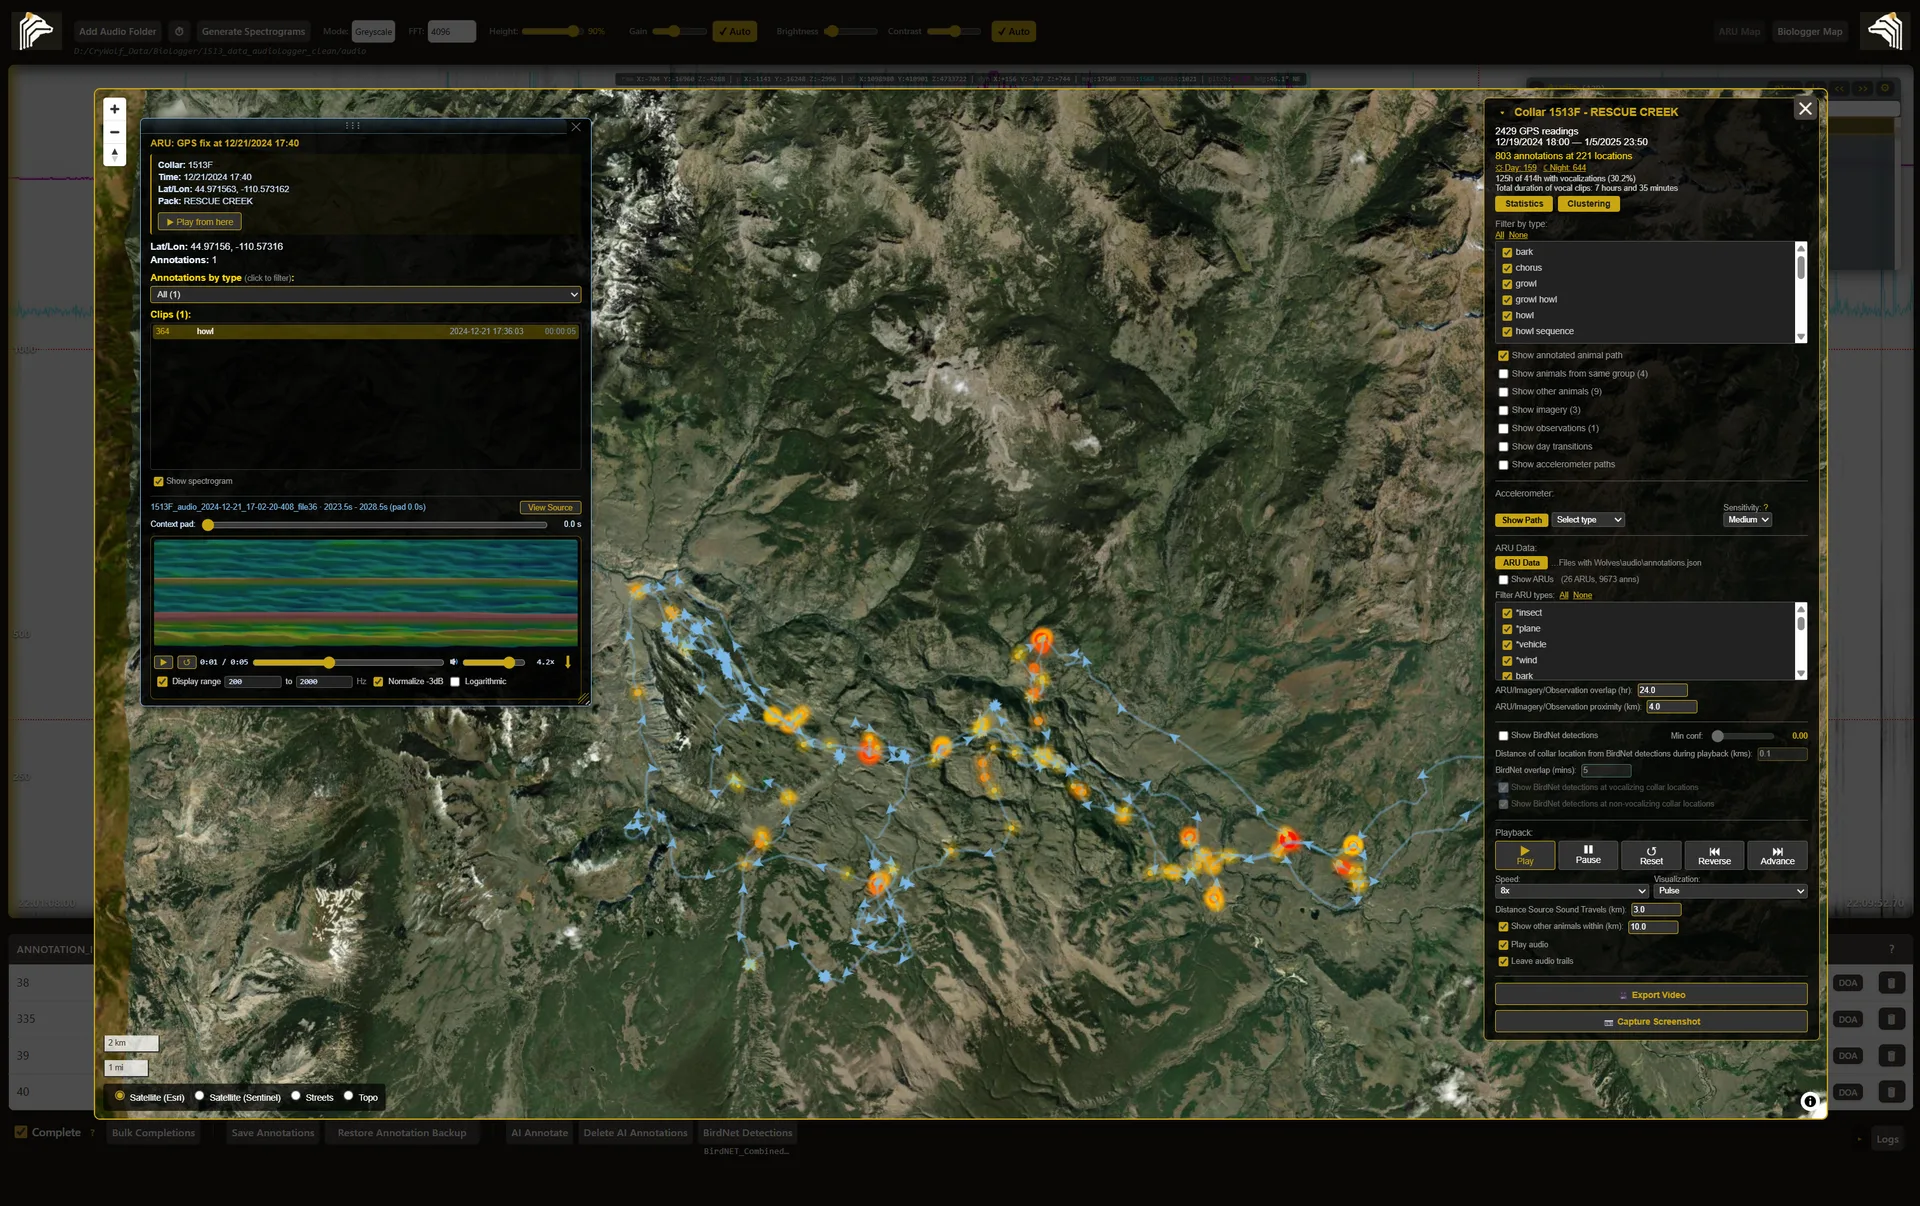1920x1206 pixels.
Task: Enable Show day transitions
Action: tap(1503, 447)
